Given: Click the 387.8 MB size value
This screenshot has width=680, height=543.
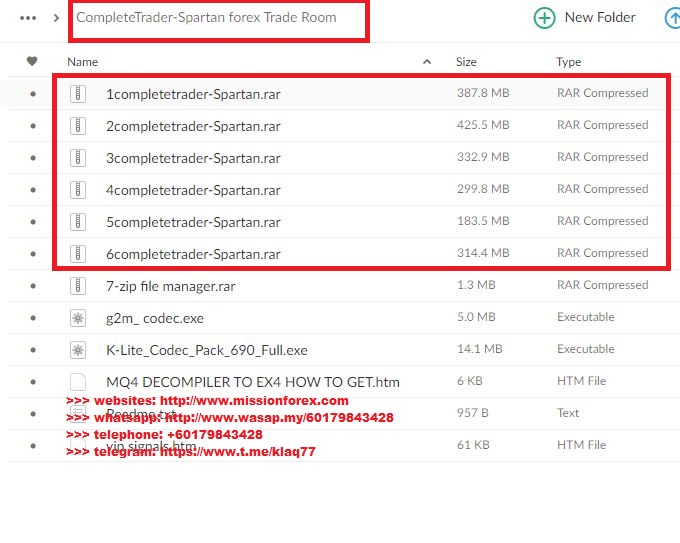Looking at the screenshot, I should (483, 93).
